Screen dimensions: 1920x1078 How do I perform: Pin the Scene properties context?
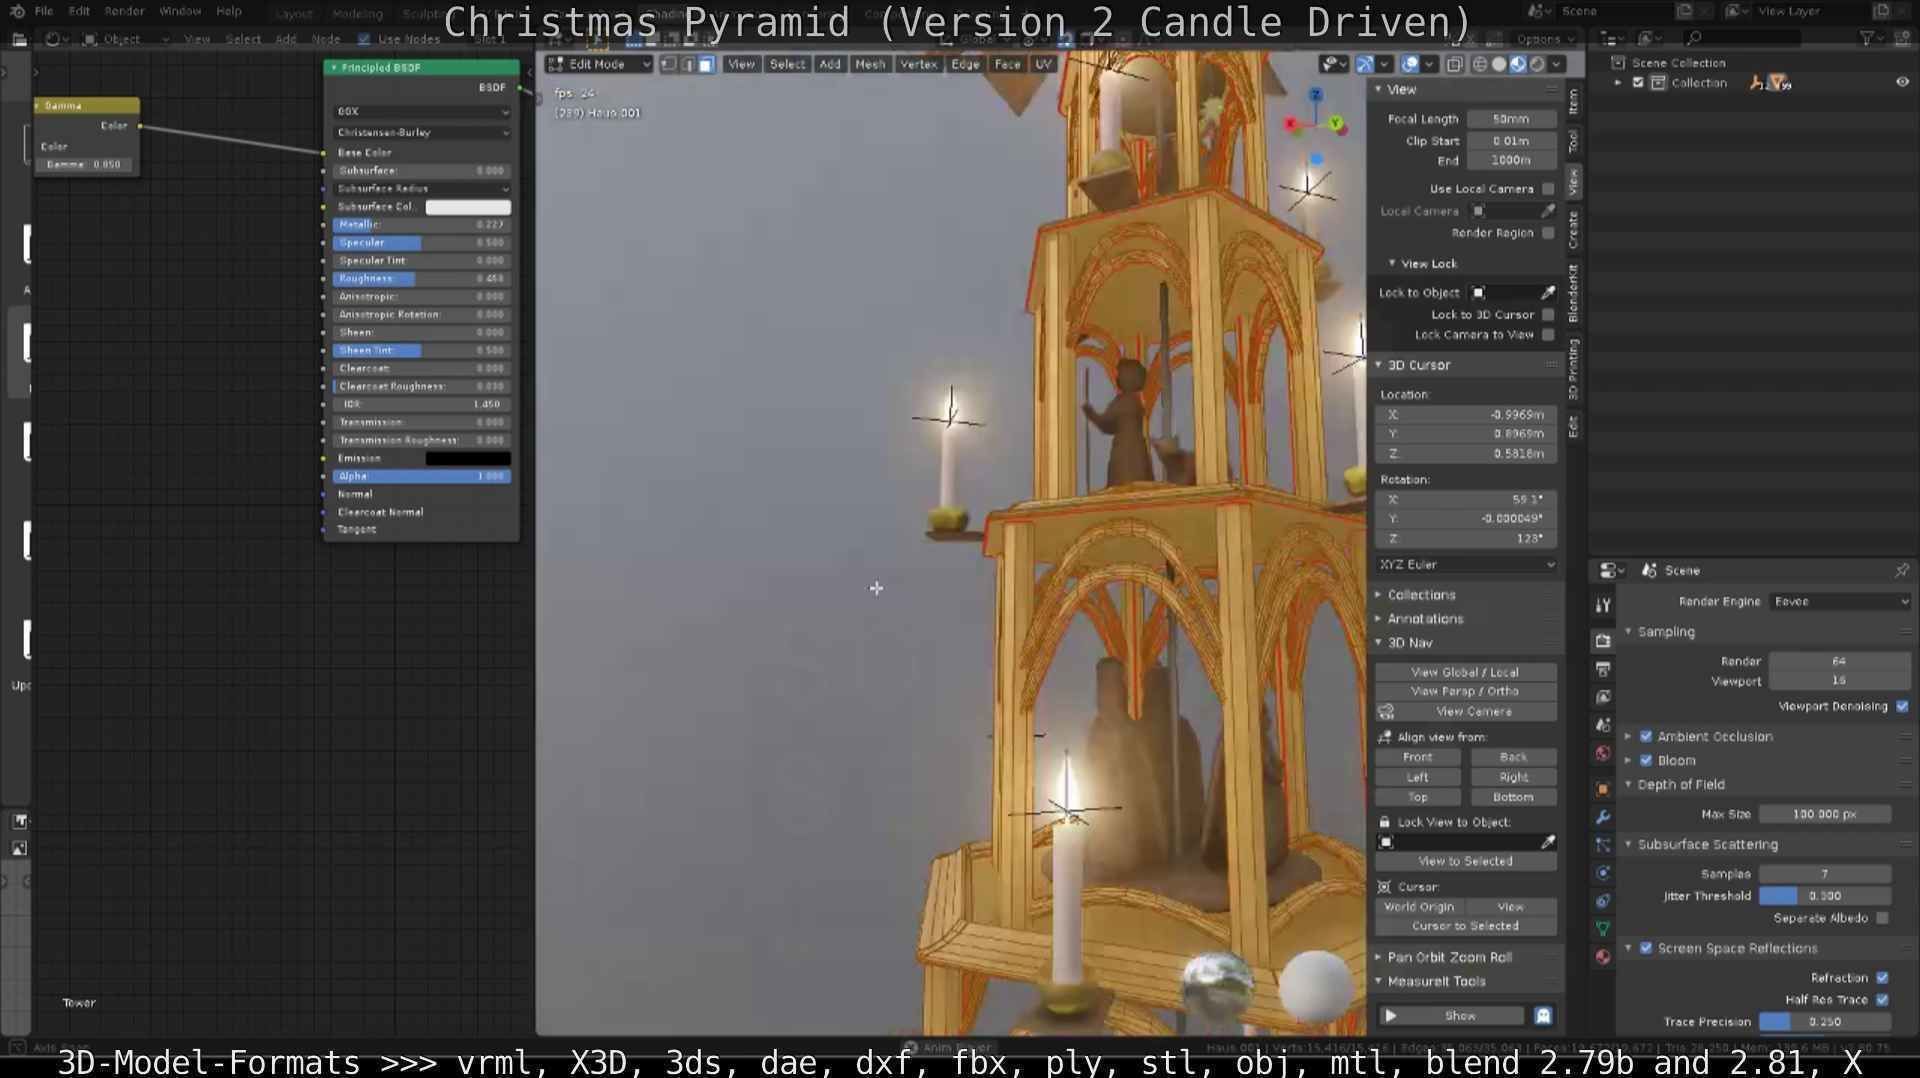[1901, 570]
